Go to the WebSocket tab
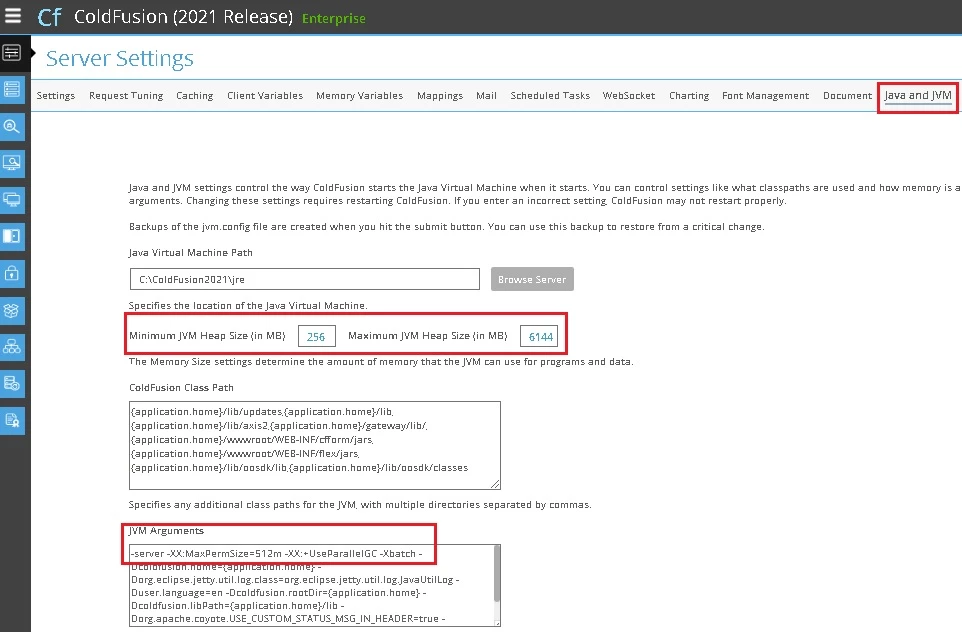 tap(629, 96)
